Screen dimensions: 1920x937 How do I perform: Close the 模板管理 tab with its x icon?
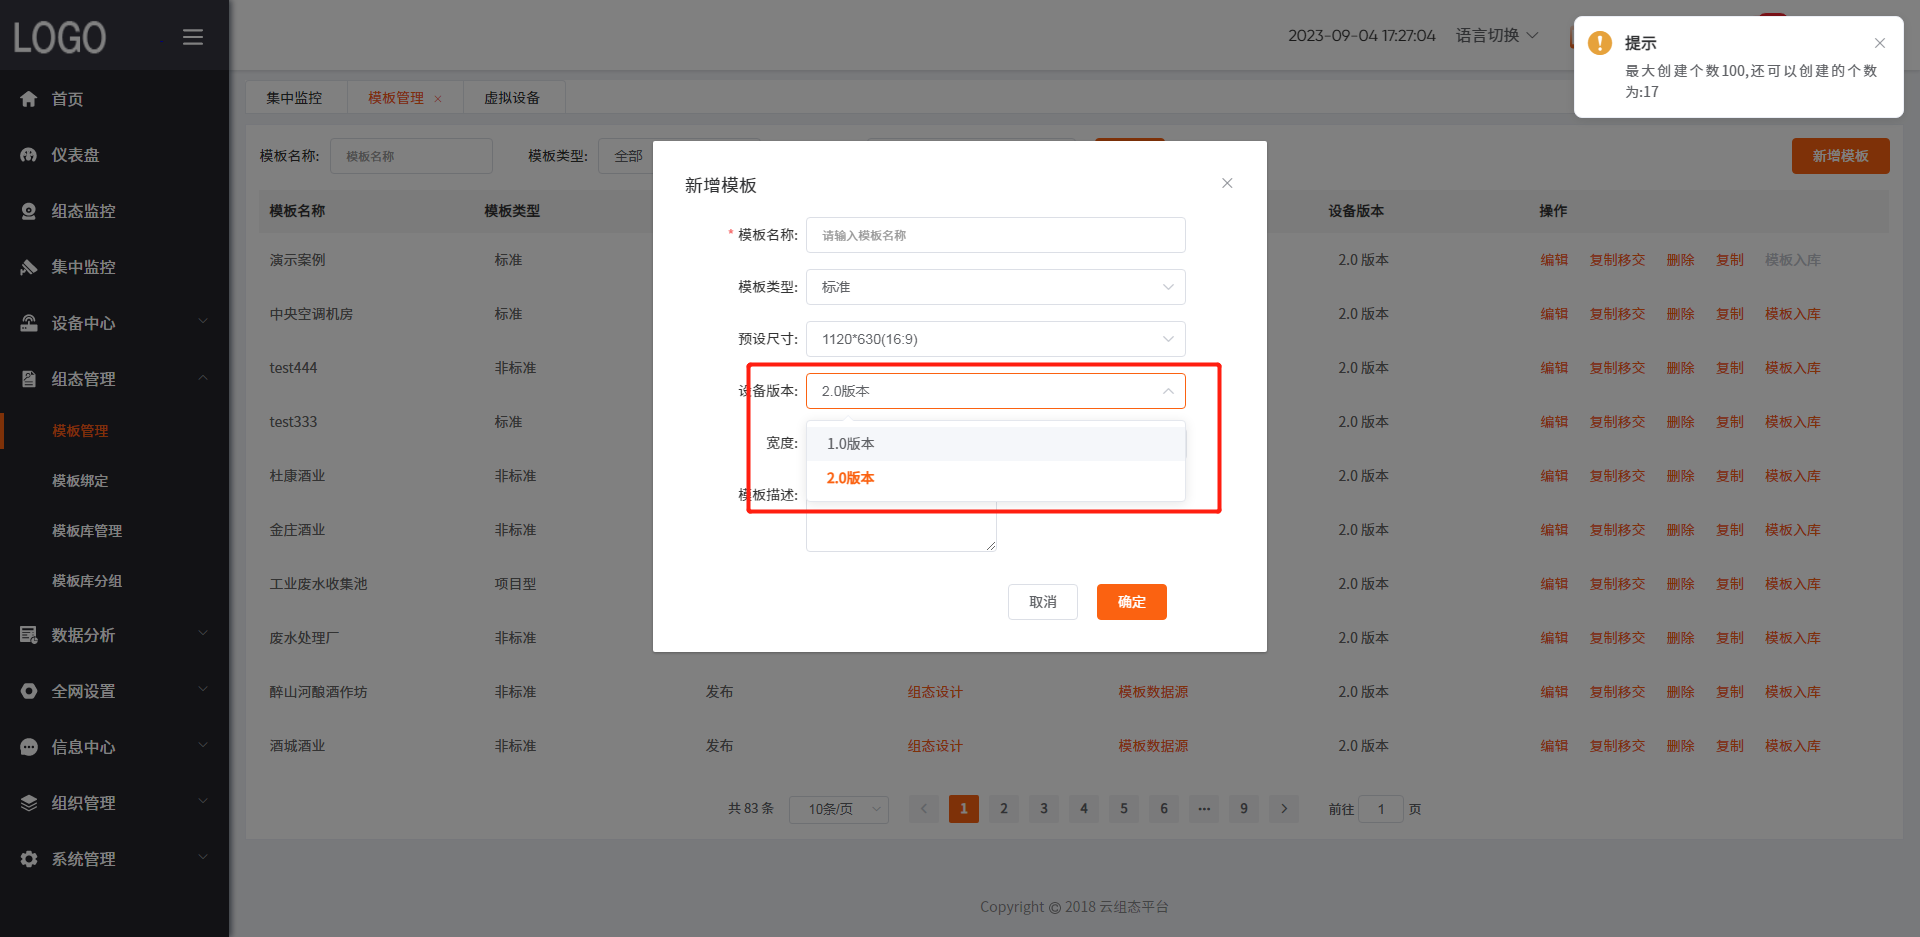coord(438,99)
